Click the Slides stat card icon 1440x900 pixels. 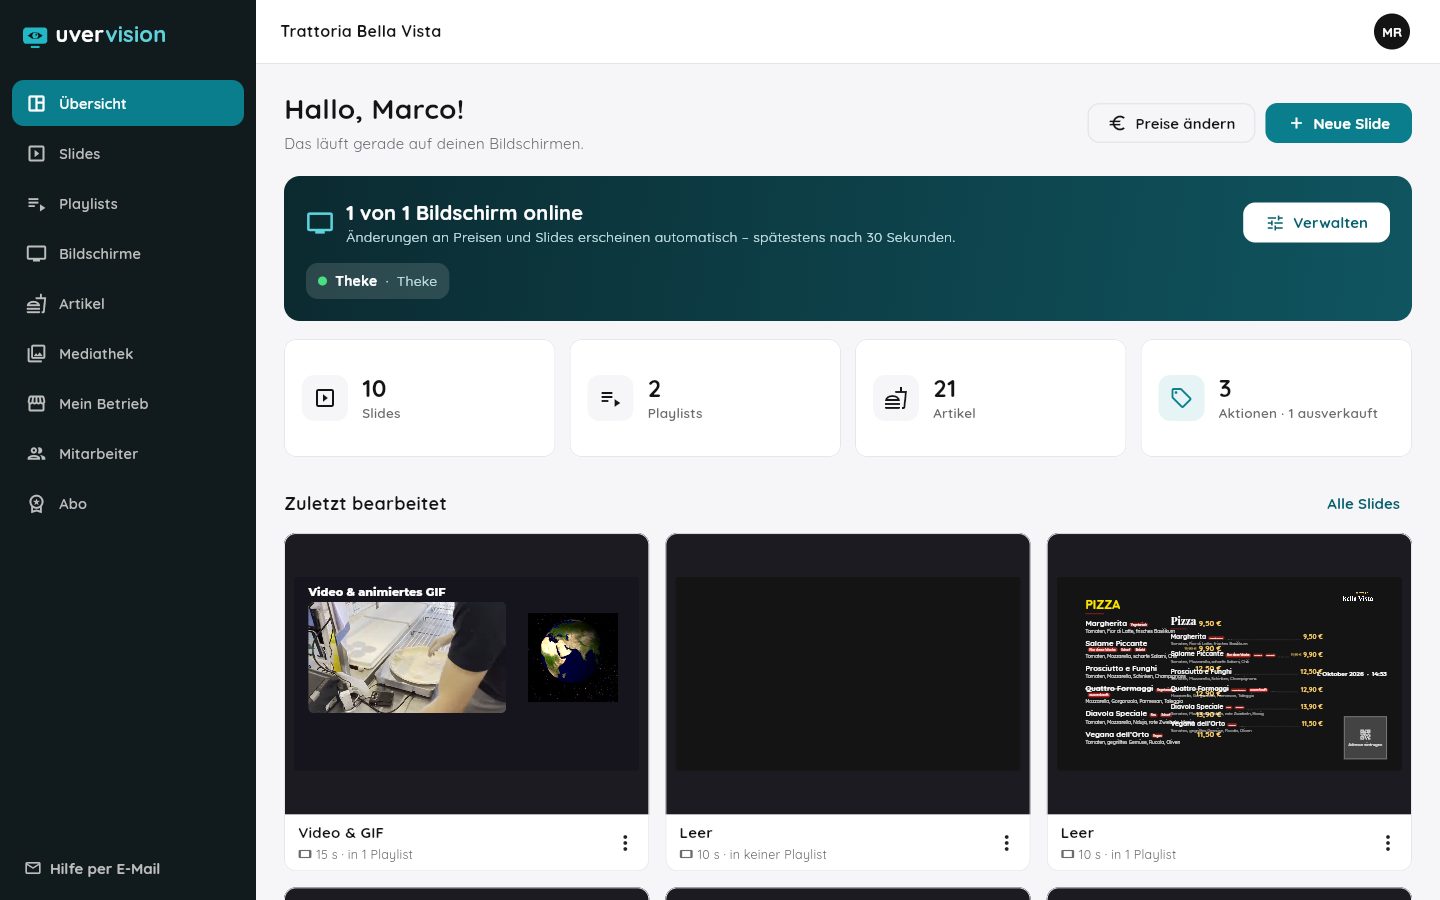pyautogui.click(x=325, y=398)
